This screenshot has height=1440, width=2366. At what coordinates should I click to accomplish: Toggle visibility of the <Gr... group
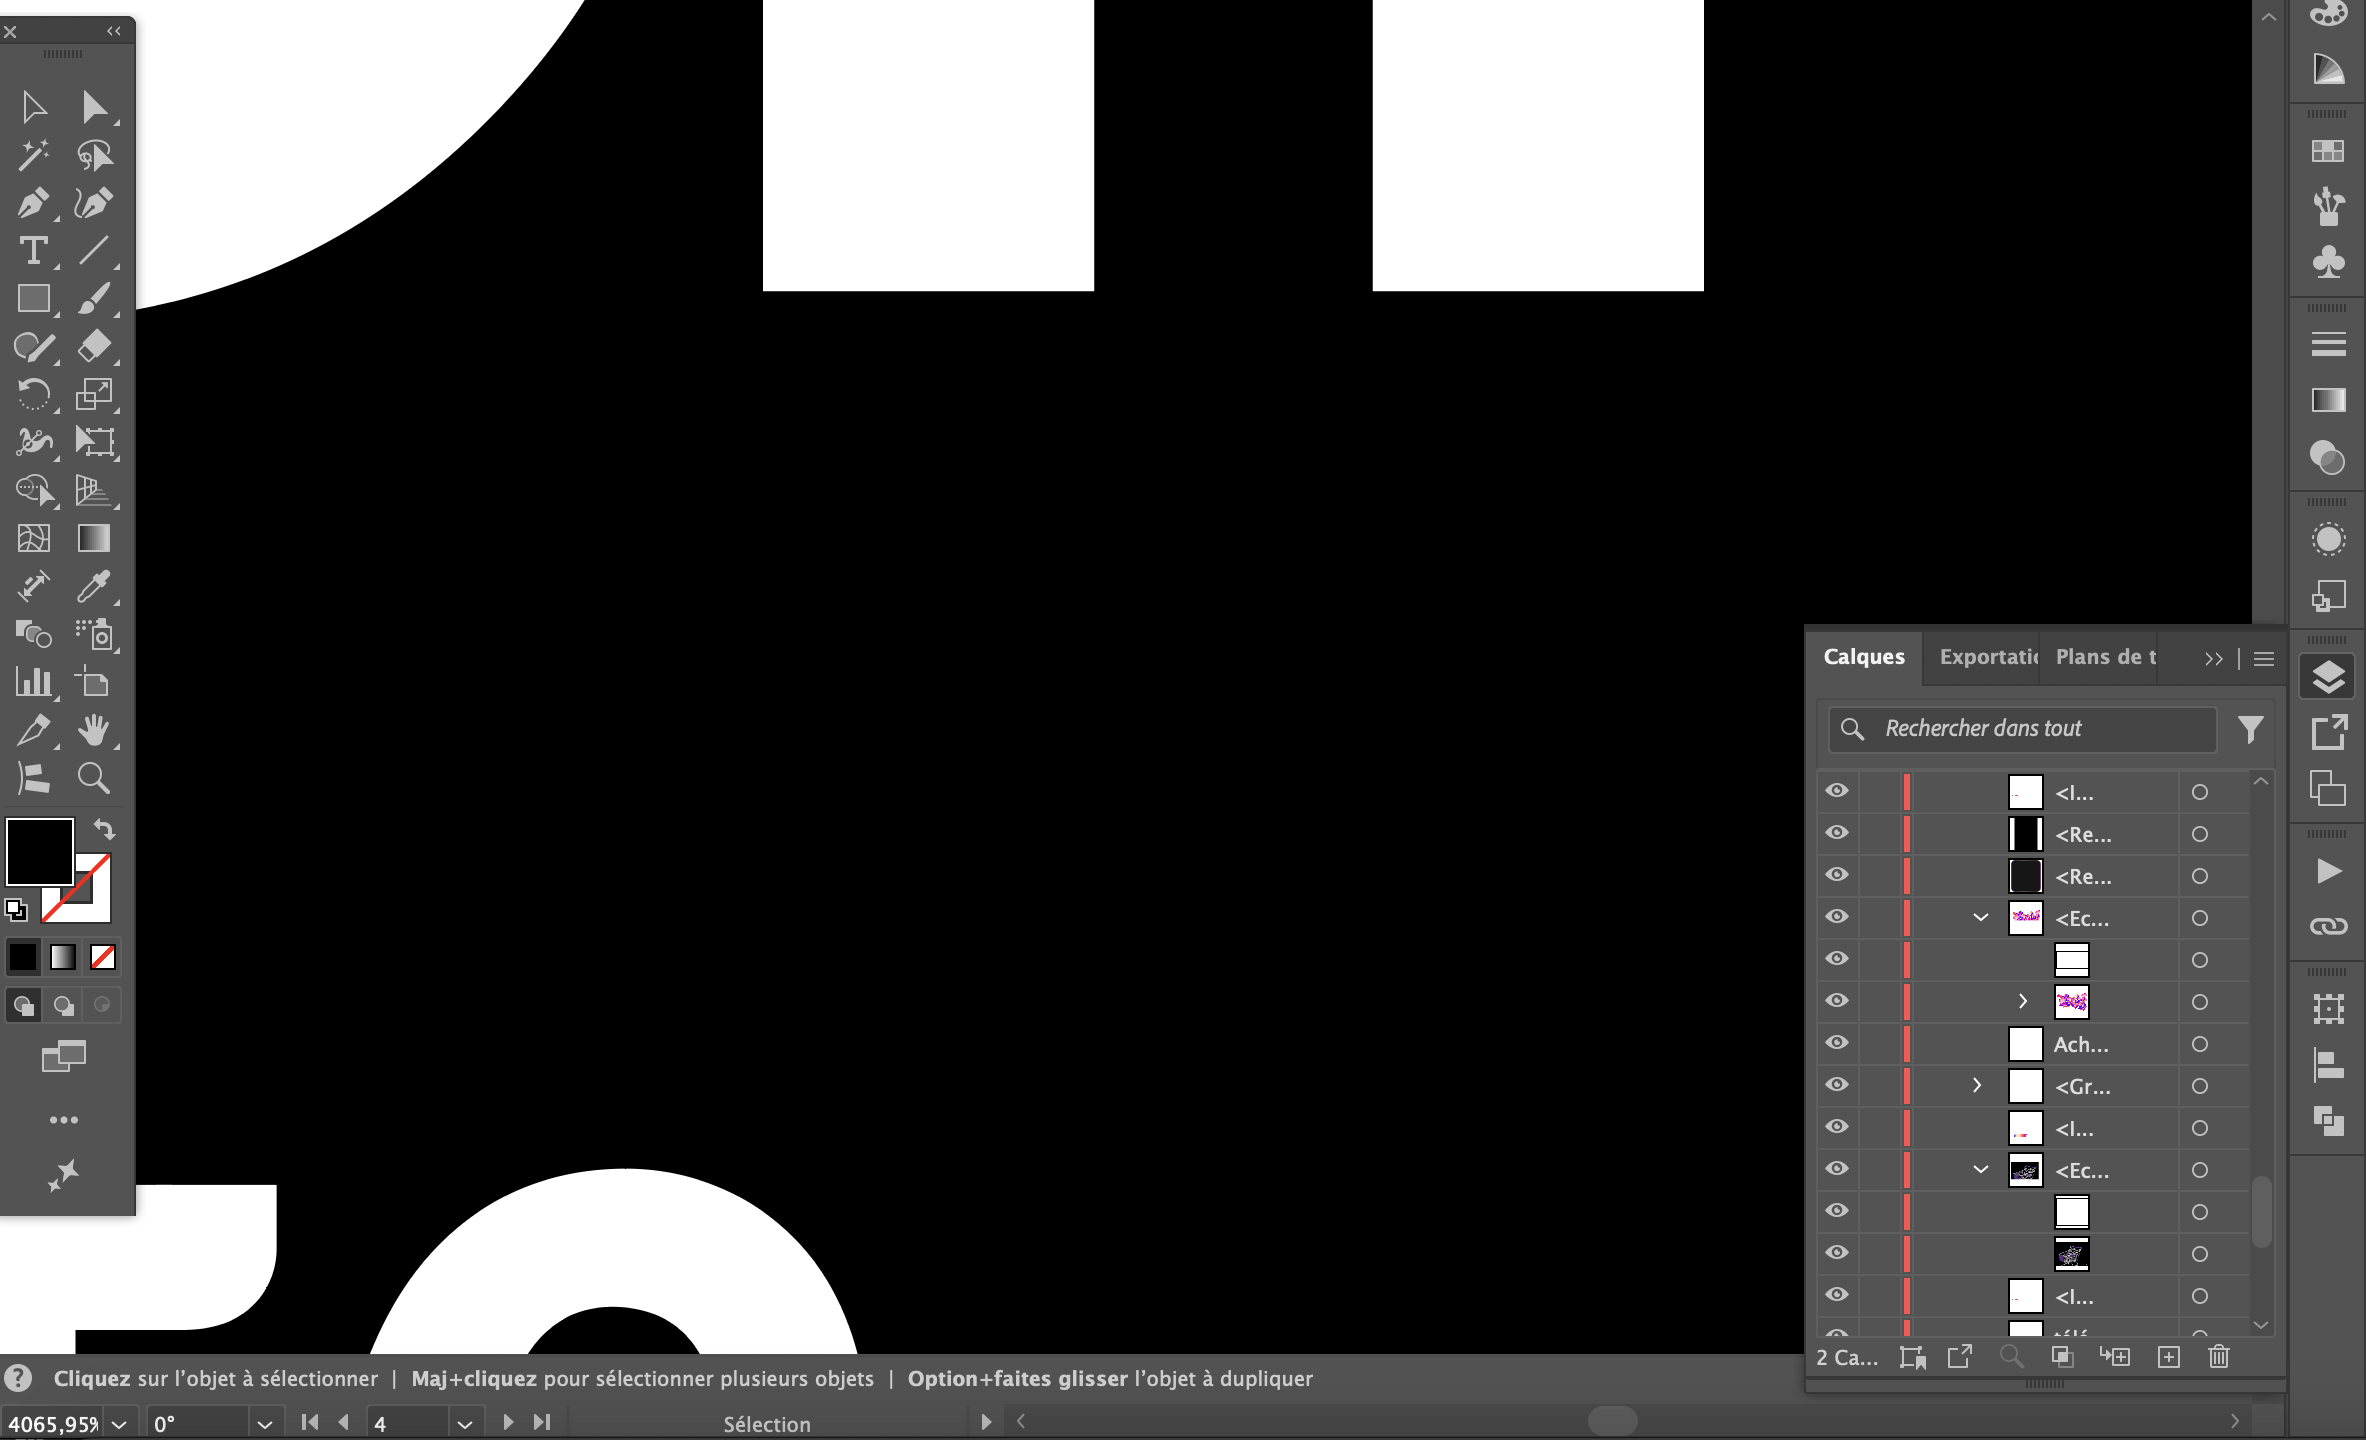coord(1837,1085)
